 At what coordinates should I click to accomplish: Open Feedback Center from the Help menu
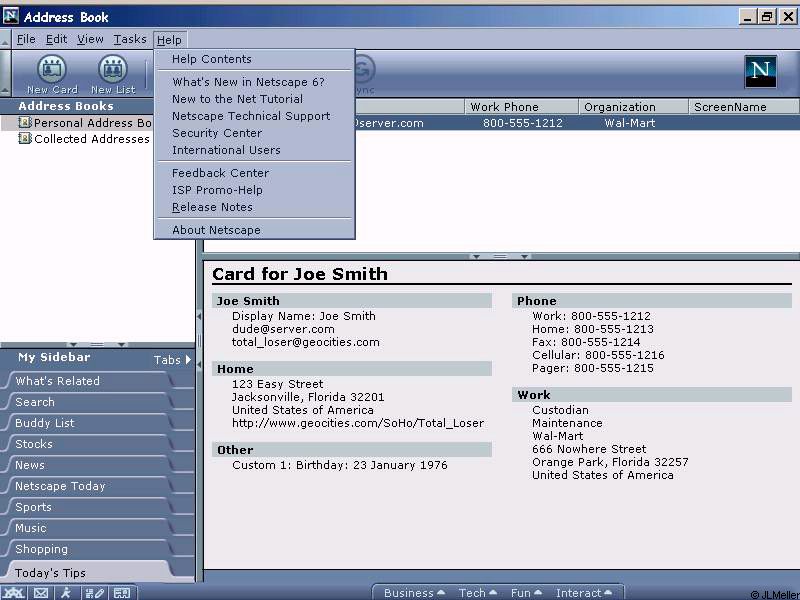[x=254, y=173]
